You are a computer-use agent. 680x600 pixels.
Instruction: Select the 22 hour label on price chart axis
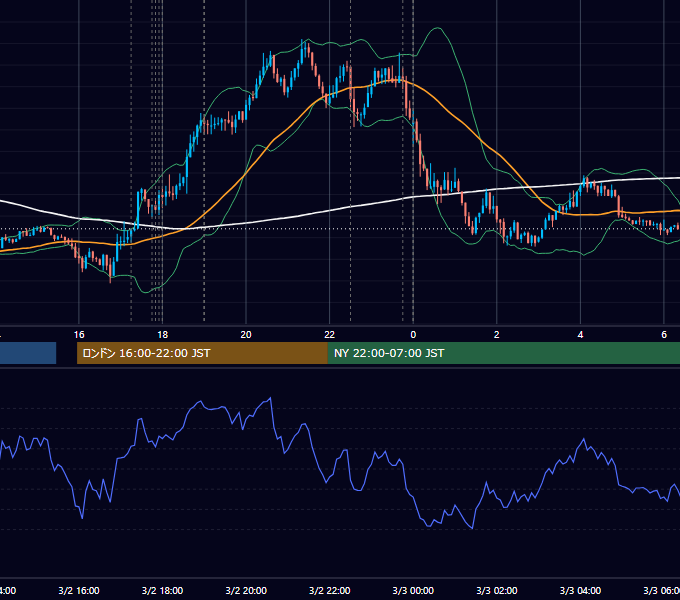point(330,335)
